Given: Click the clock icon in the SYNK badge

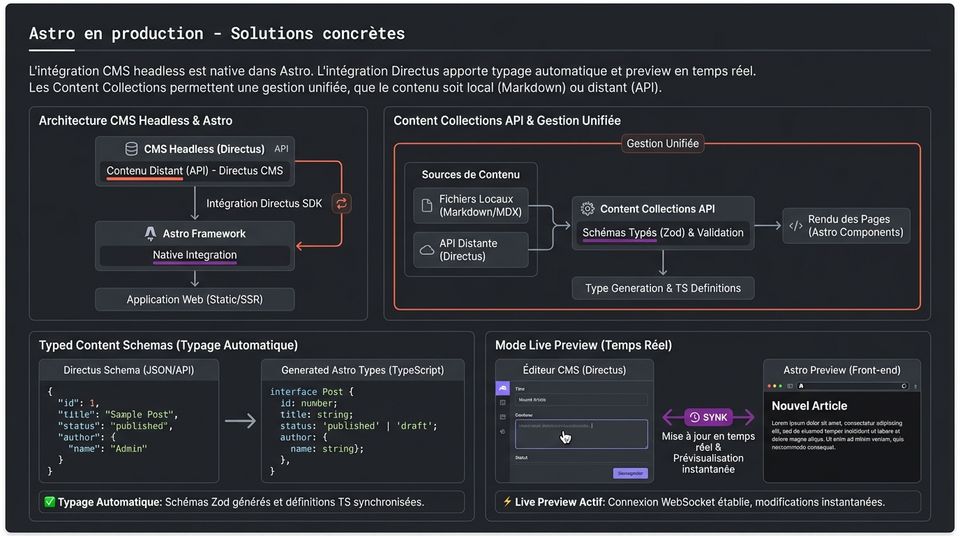Looking at the screenshot, I should (x=694, y=417).
